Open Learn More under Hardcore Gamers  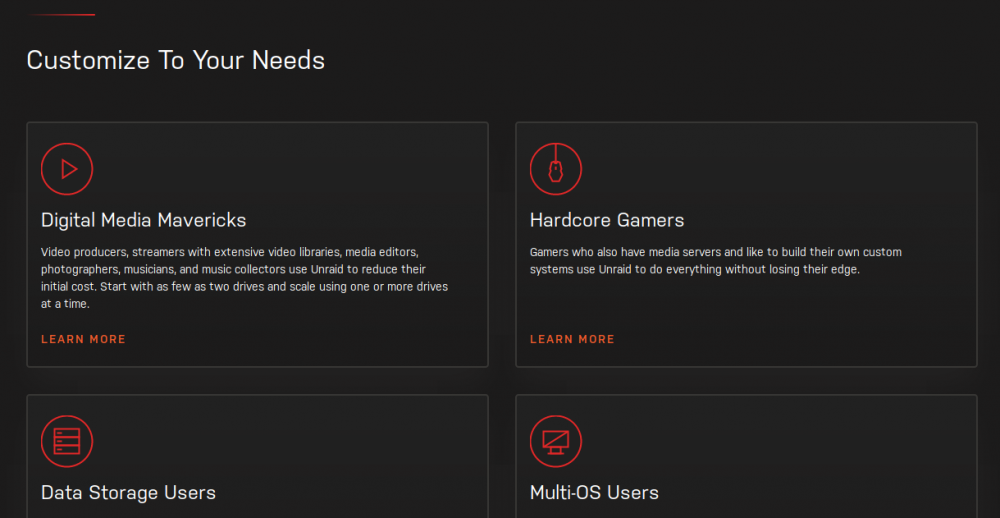[x=572, y=339]
